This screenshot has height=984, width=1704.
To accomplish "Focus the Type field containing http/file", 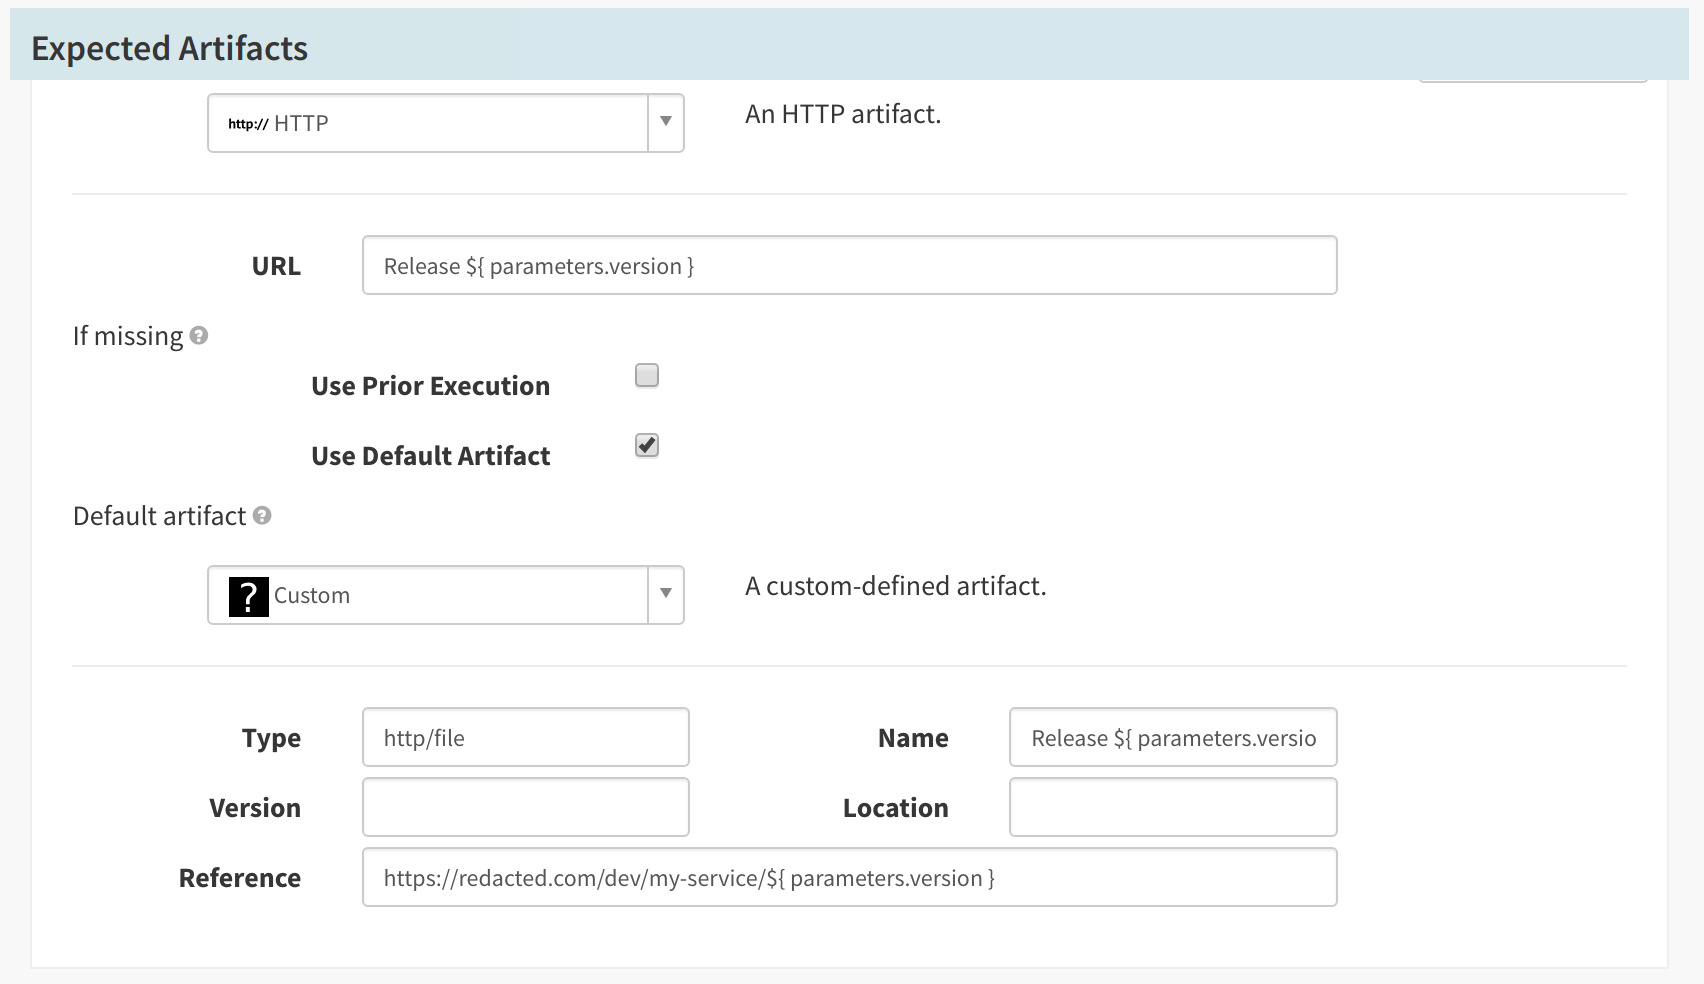I will [525, 738].
